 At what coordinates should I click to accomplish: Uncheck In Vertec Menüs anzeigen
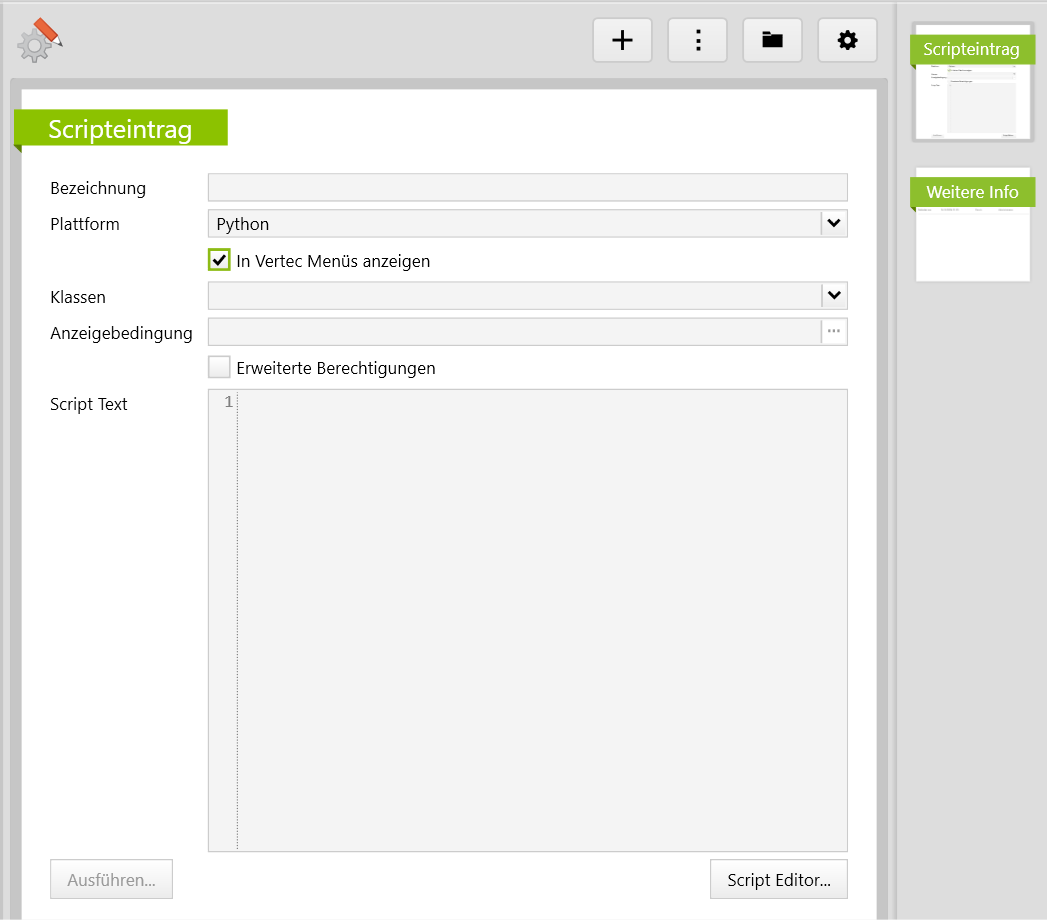click(x=219, y=260)
